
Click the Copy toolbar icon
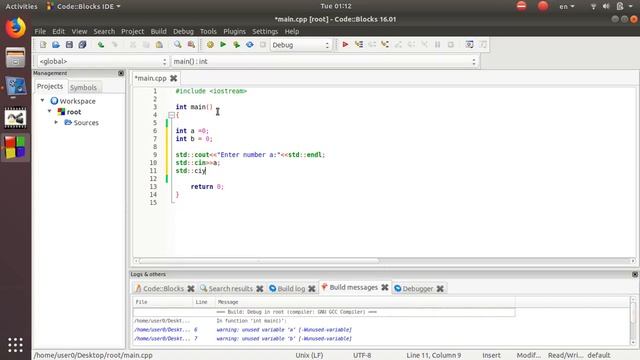(x=146, y=45)
